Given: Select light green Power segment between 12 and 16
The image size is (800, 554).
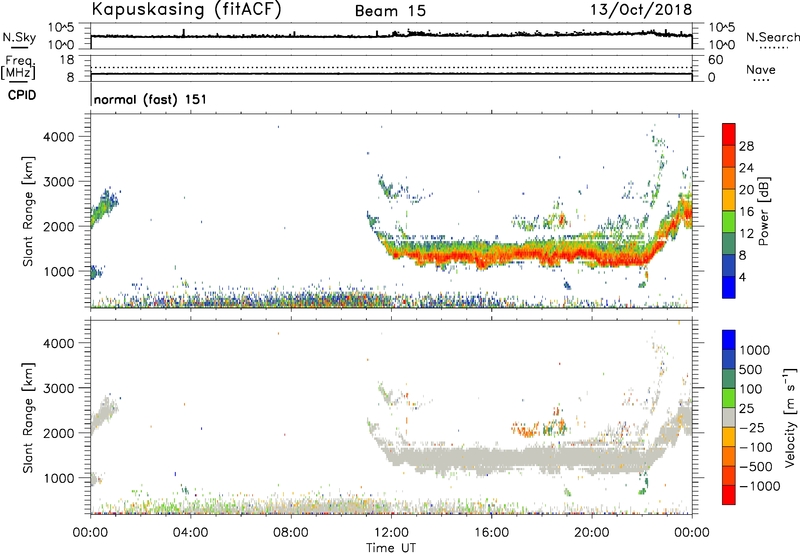Looking at the screenshot, I should (729, 222).
